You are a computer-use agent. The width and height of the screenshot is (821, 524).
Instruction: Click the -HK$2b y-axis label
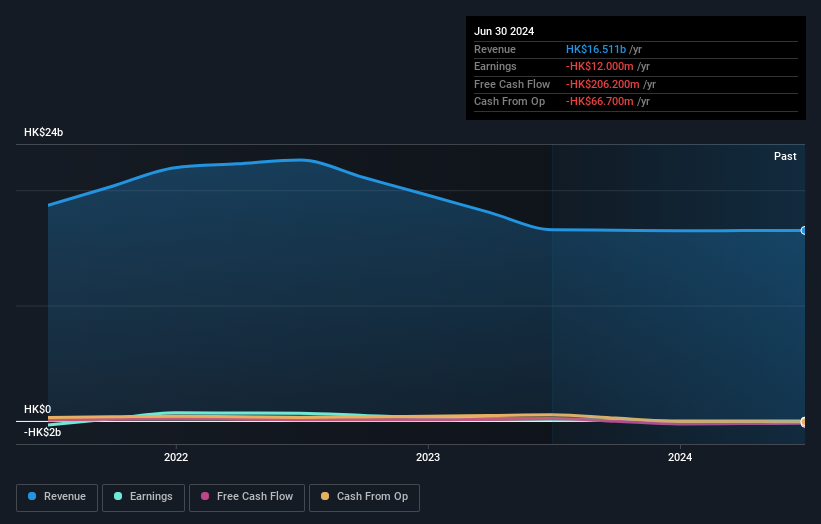point(42,432)
